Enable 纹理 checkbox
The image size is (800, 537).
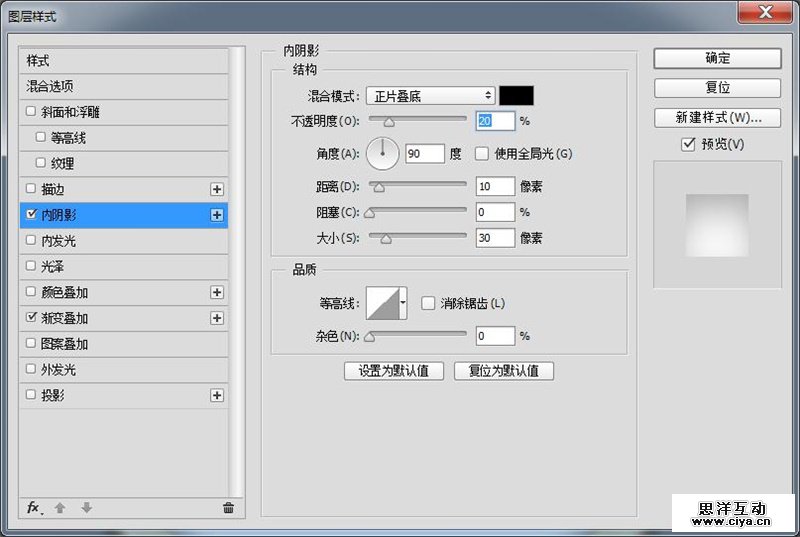click(x=41, y=163)
